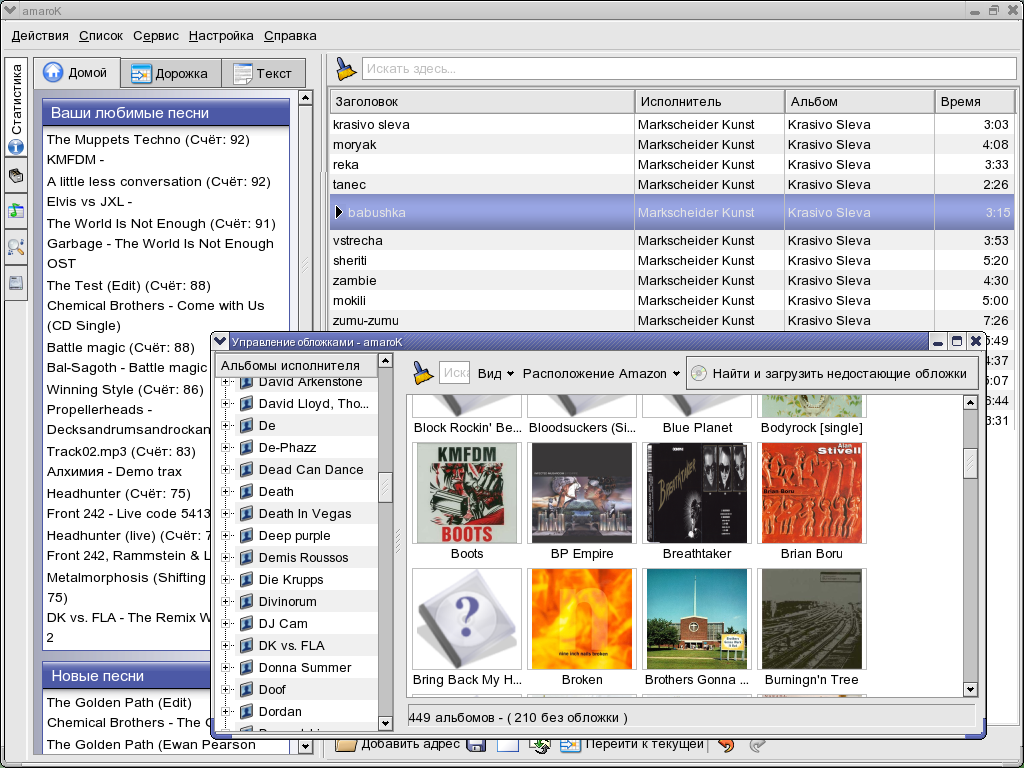Viewport: 1024px width, 768px height.
Task: Select the Broken album cover
Action: click(582, 618)
